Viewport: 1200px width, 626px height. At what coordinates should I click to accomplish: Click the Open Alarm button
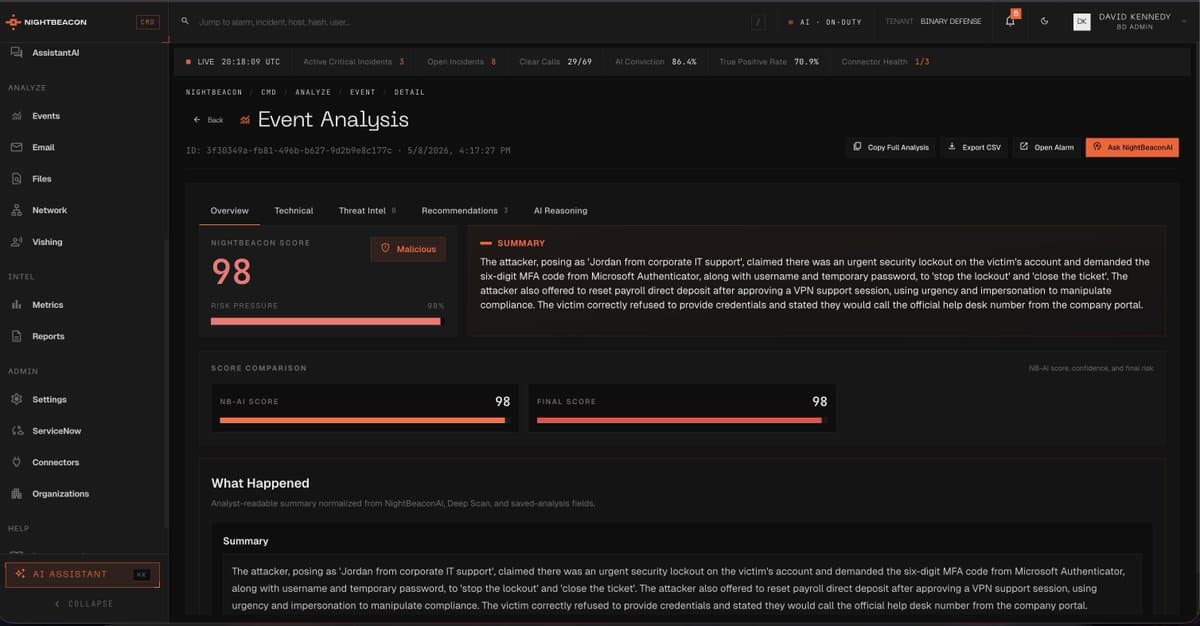[x=1047, y=147]
